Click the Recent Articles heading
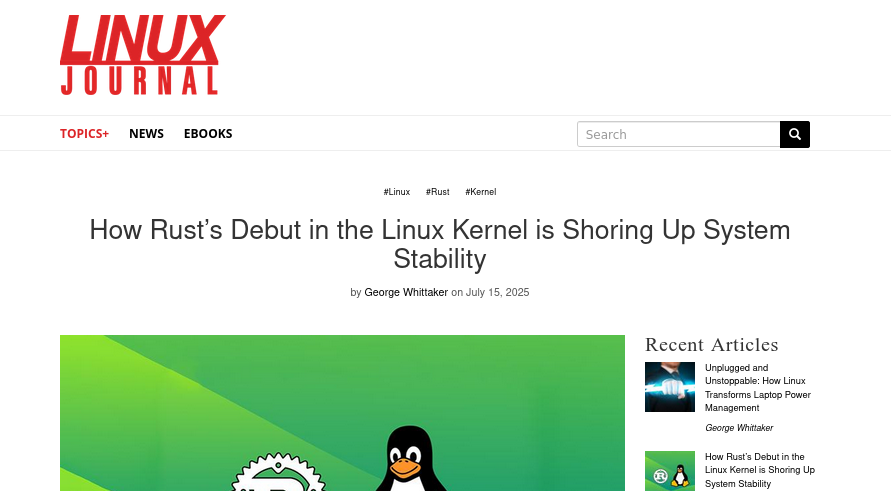 [711, 345]
